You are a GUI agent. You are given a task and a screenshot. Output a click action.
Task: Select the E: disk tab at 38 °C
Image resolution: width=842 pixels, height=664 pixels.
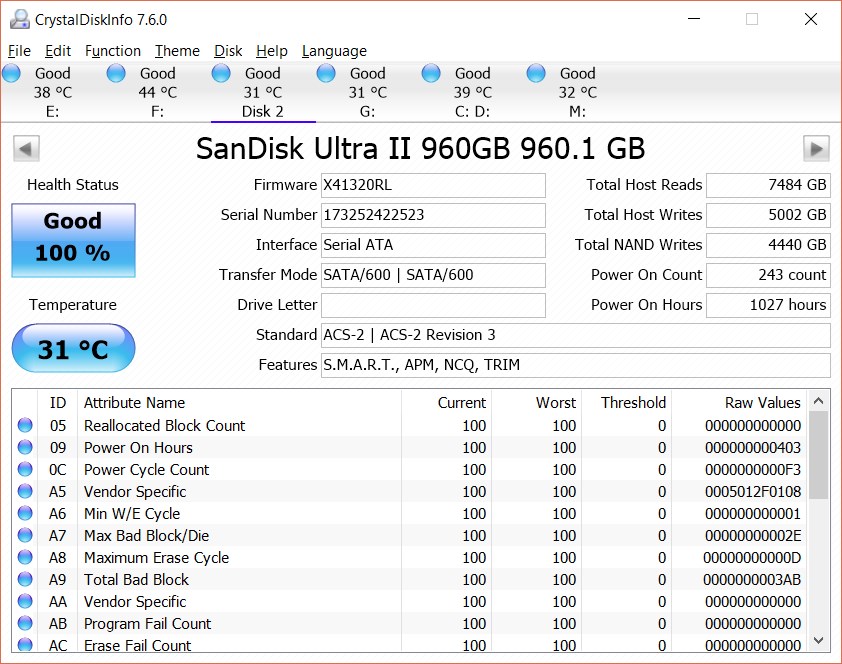[53, 92]
